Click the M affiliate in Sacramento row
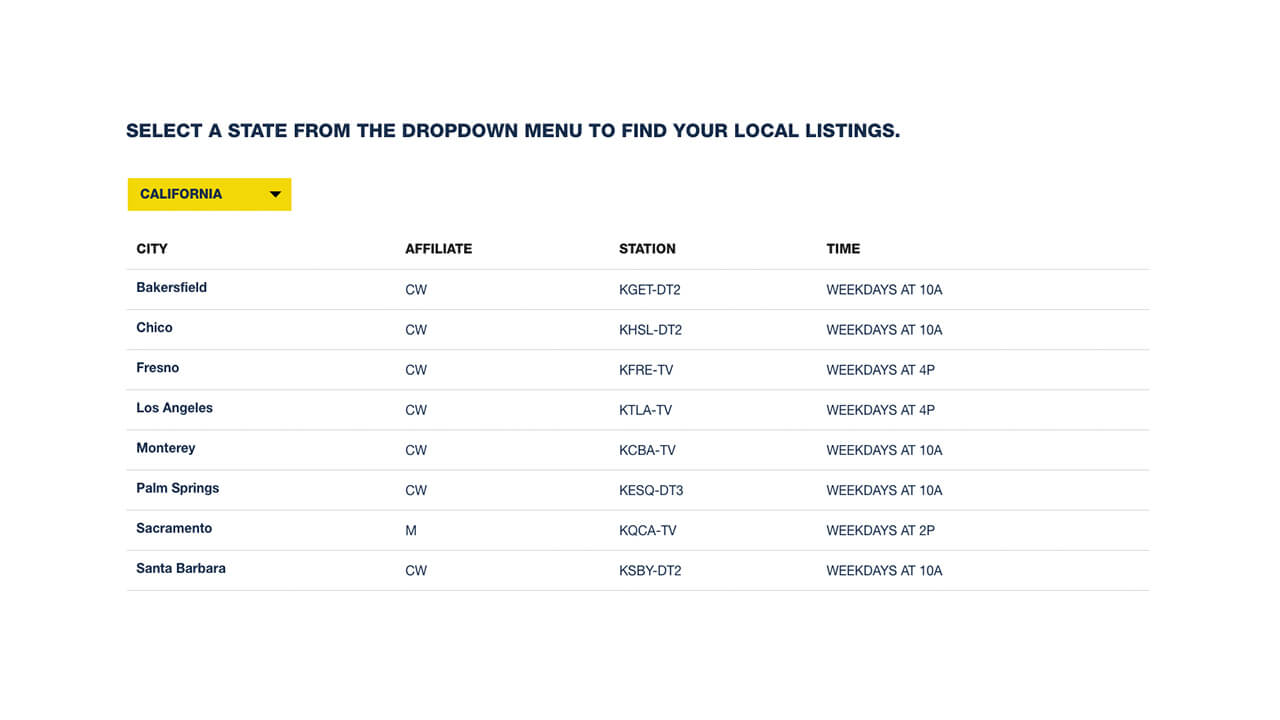The height and width of the screenshot is (720, 1280). [x=411, y=530]
